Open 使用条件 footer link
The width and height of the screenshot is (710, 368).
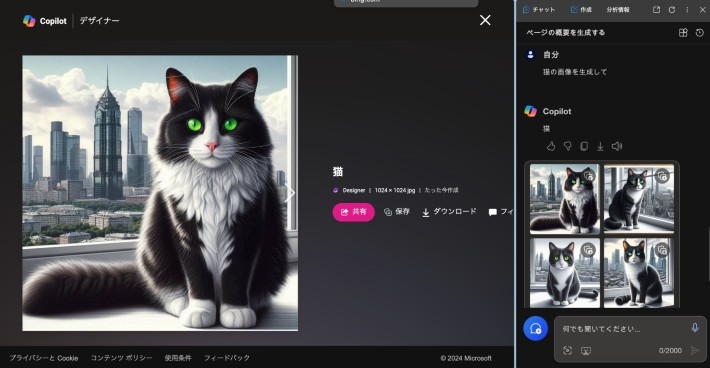click(178, 358)
